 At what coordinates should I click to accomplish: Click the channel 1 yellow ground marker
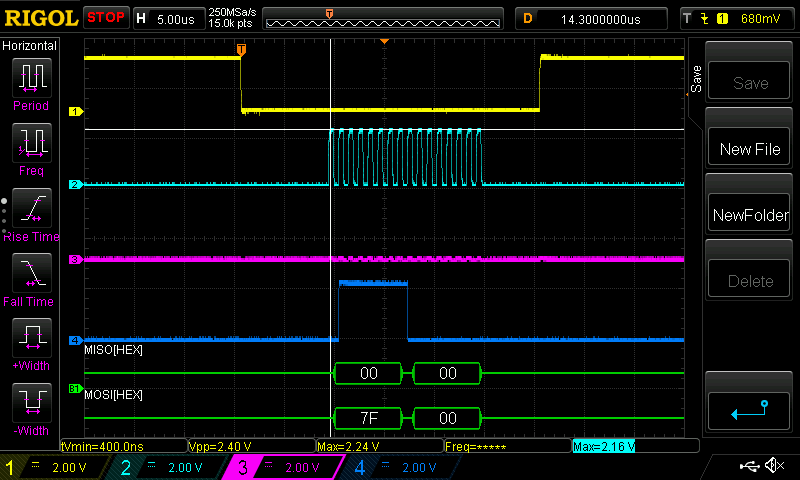[x=76, y=111]
